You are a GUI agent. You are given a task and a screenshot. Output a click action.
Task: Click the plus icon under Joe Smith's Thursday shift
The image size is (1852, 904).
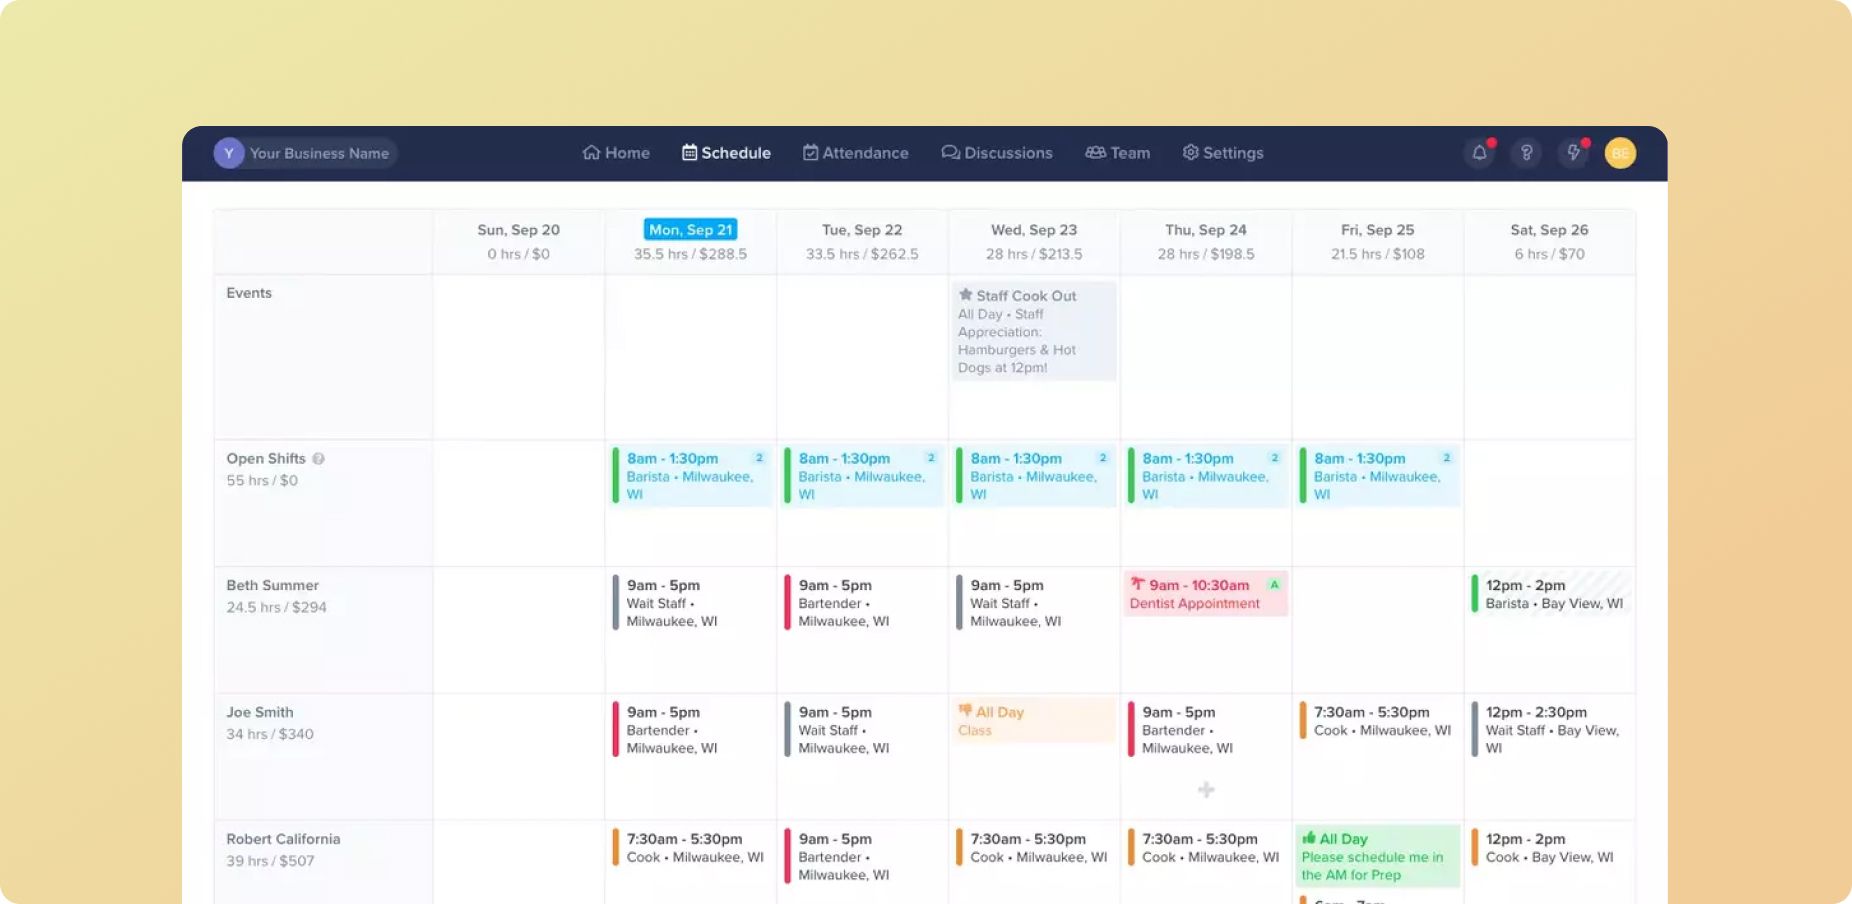point(1206,790)
